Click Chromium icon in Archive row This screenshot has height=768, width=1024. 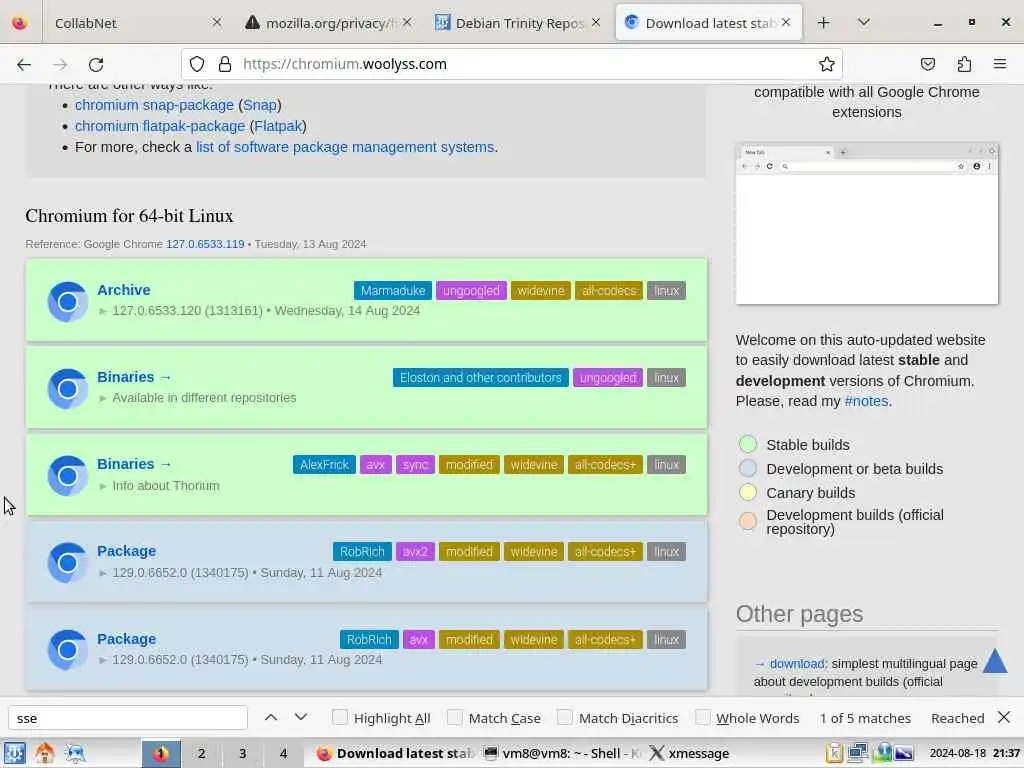click(67, 302)
